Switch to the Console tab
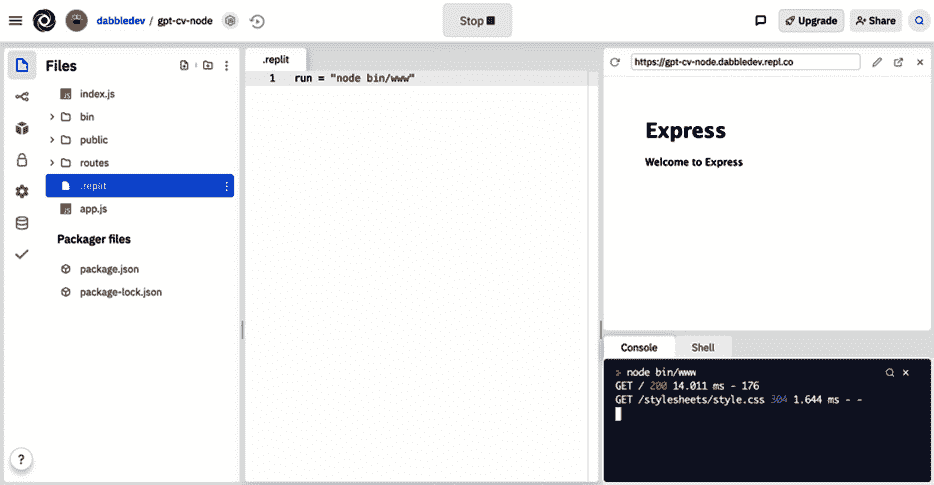The height and width of the screenshot is (485, 934). pyautogui.click(x=639, y=347)
